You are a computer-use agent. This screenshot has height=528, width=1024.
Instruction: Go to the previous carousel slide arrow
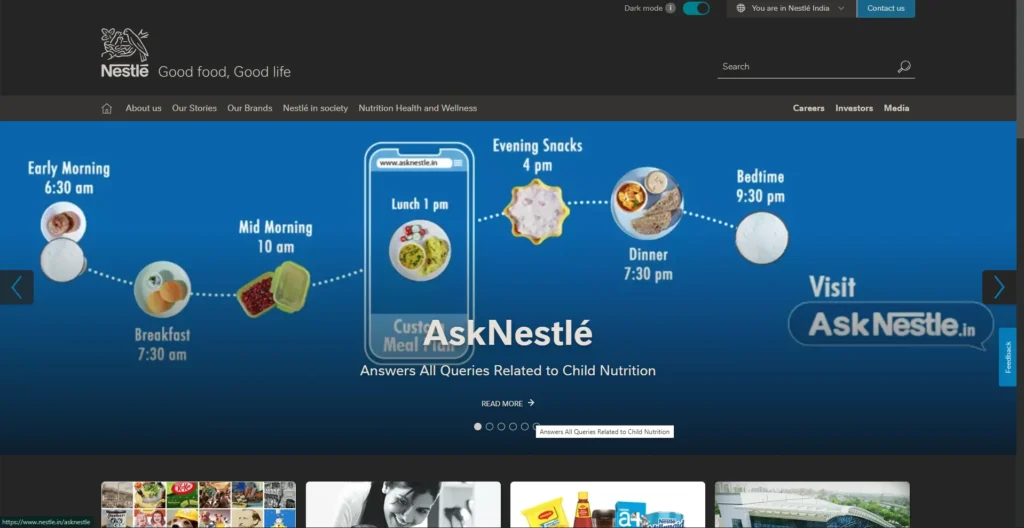coord(16,287)
